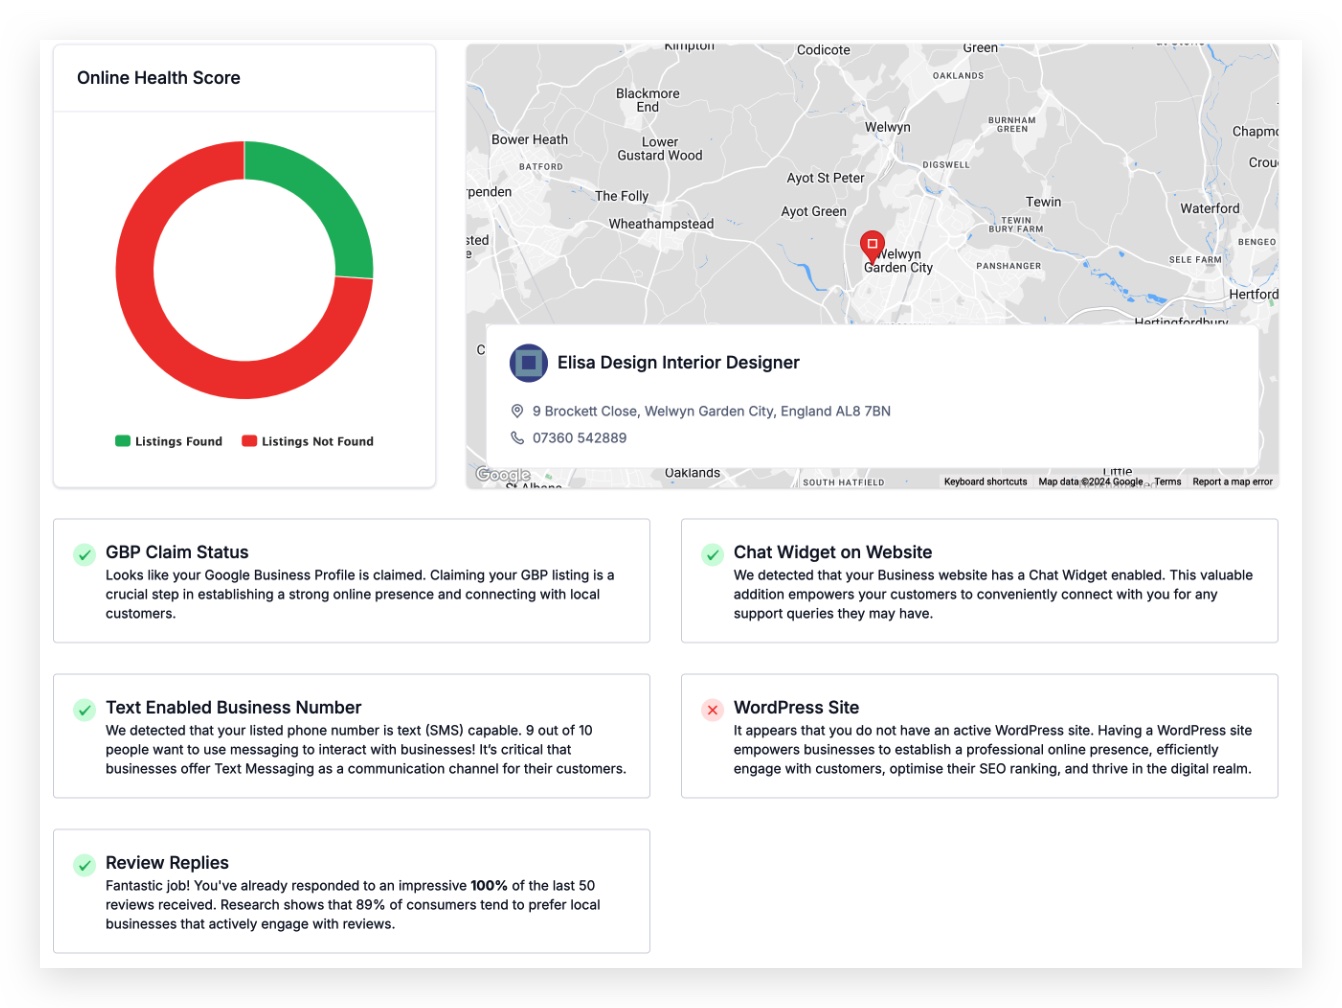
Task: Click the Blackmore End map label
Action: click(x=647, y=100)
